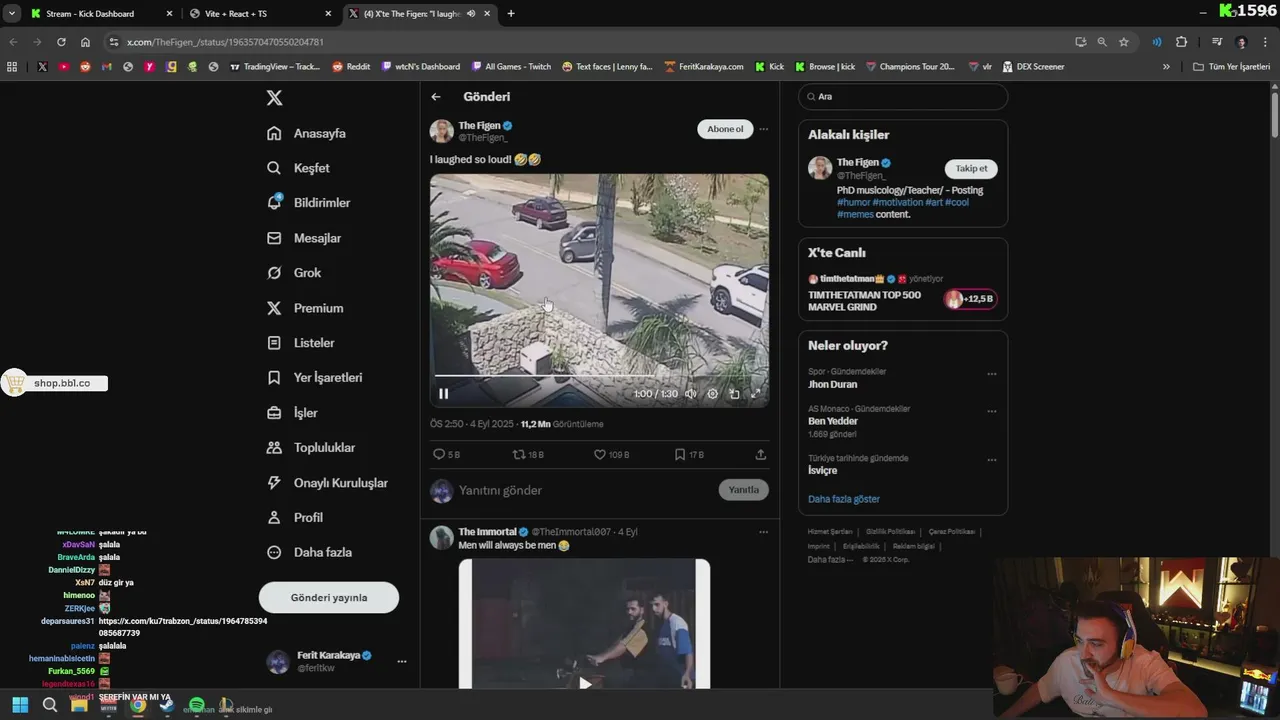Viewport: 1280px width, 720px height.
Task: Open Windows taskbar search
Action: 50,705
